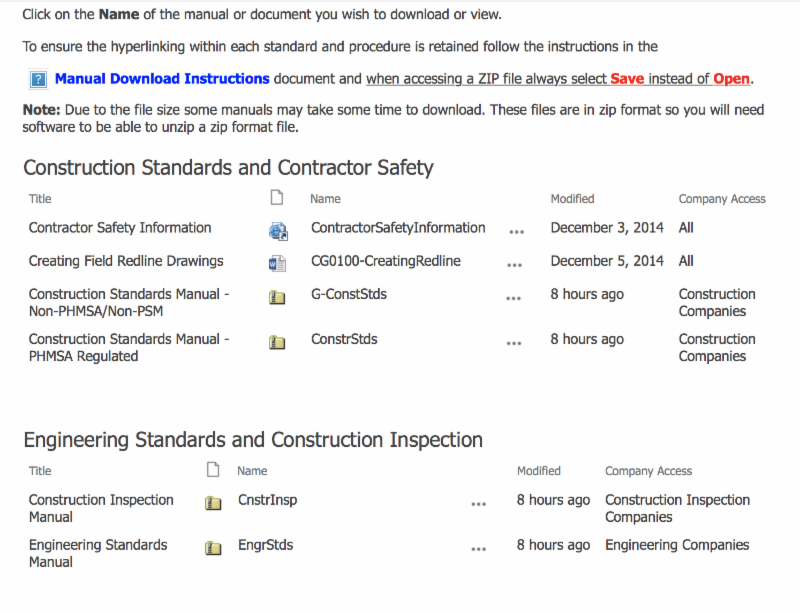800x614 pixels.
Task: Open the CnstrInsp manual
Action: 267,499
